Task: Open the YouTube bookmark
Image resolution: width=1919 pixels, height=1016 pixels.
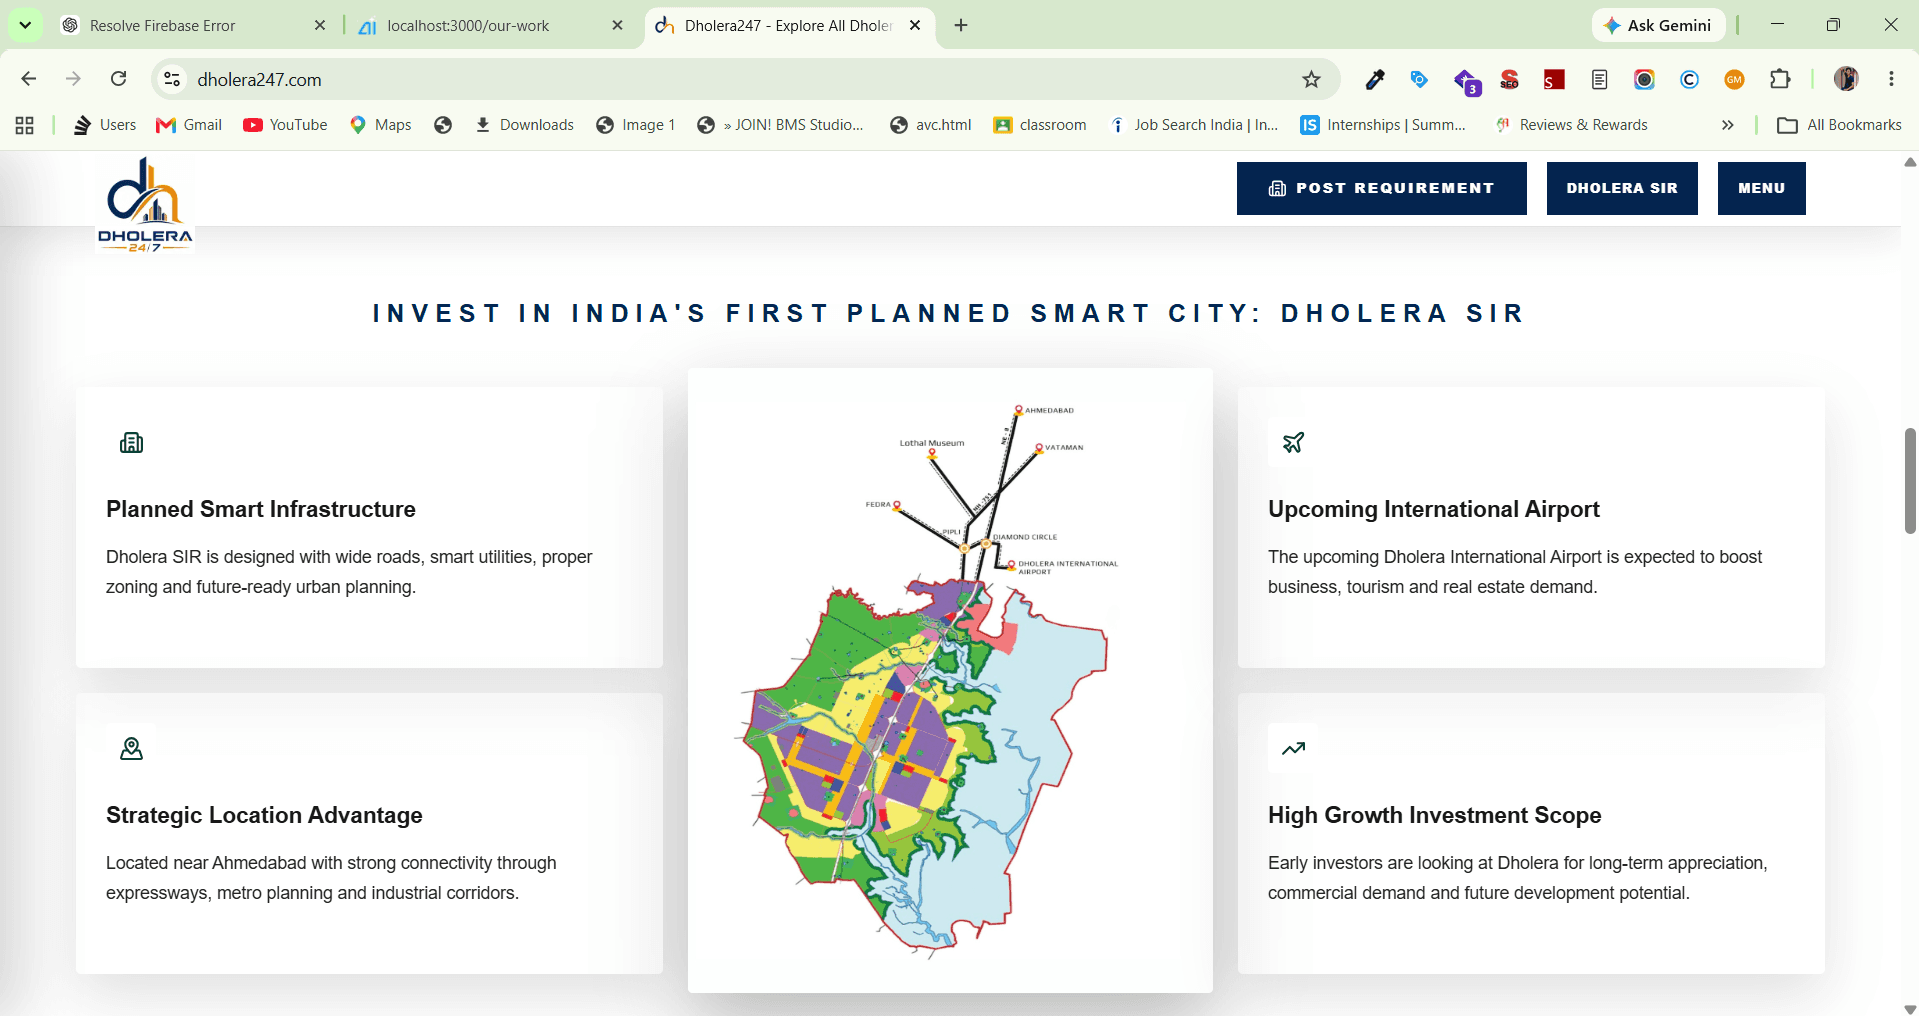Action: coord(285,125)
